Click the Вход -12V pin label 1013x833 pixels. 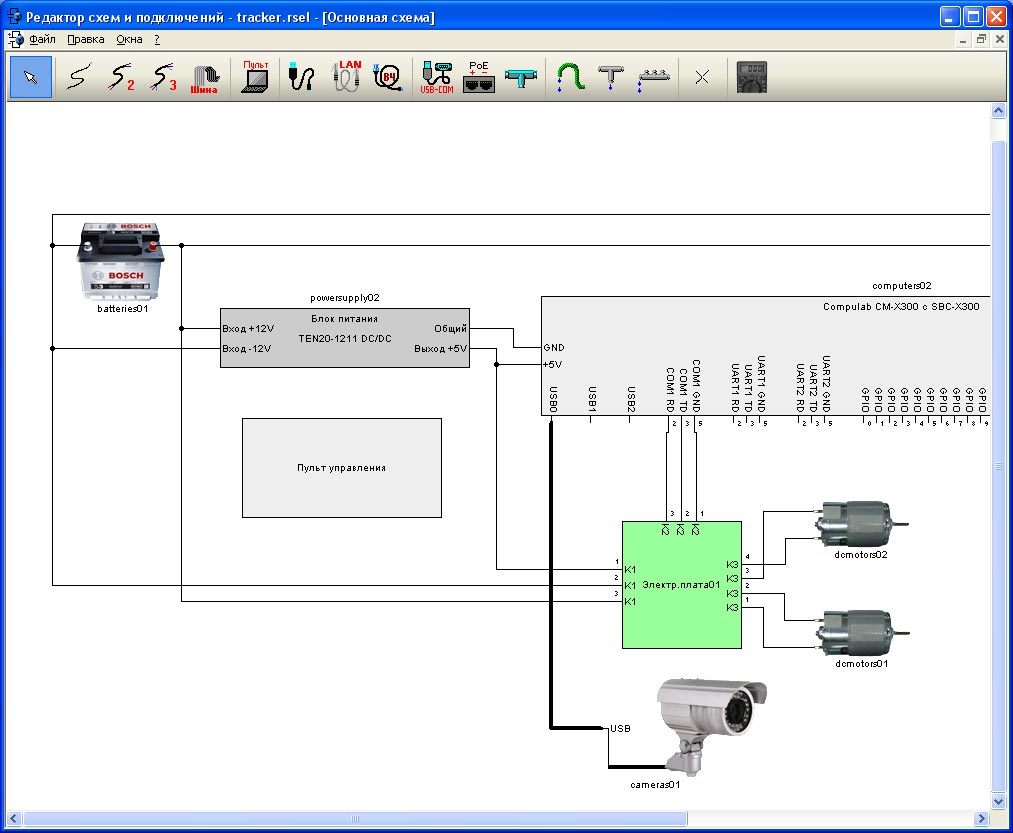pyautogui.click(x=247, y=349)
